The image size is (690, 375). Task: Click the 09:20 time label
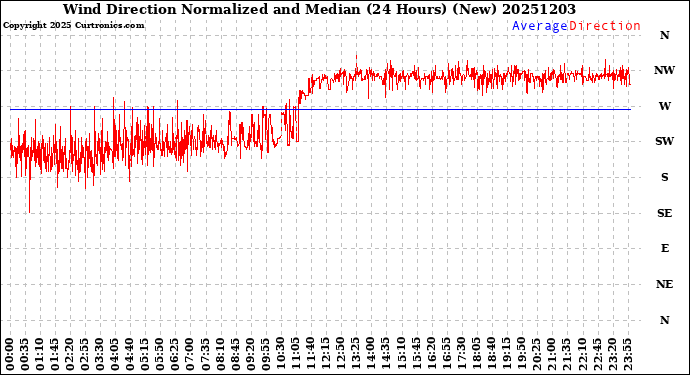(250, 354)
